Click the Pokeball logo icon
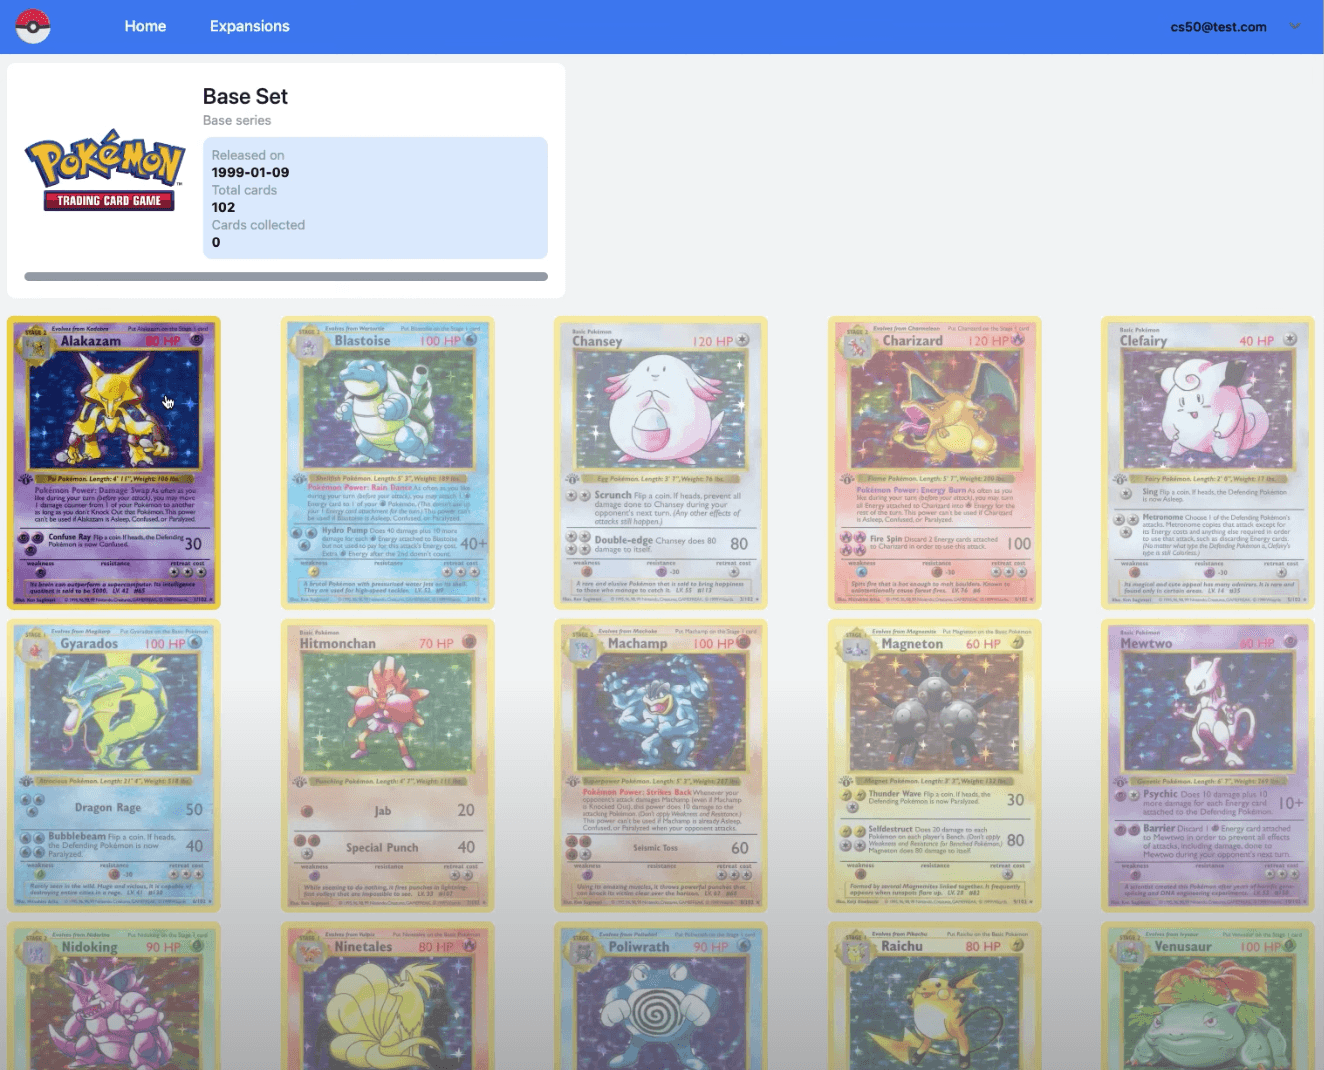The image size is (1324, 1070). click(33, 26)
